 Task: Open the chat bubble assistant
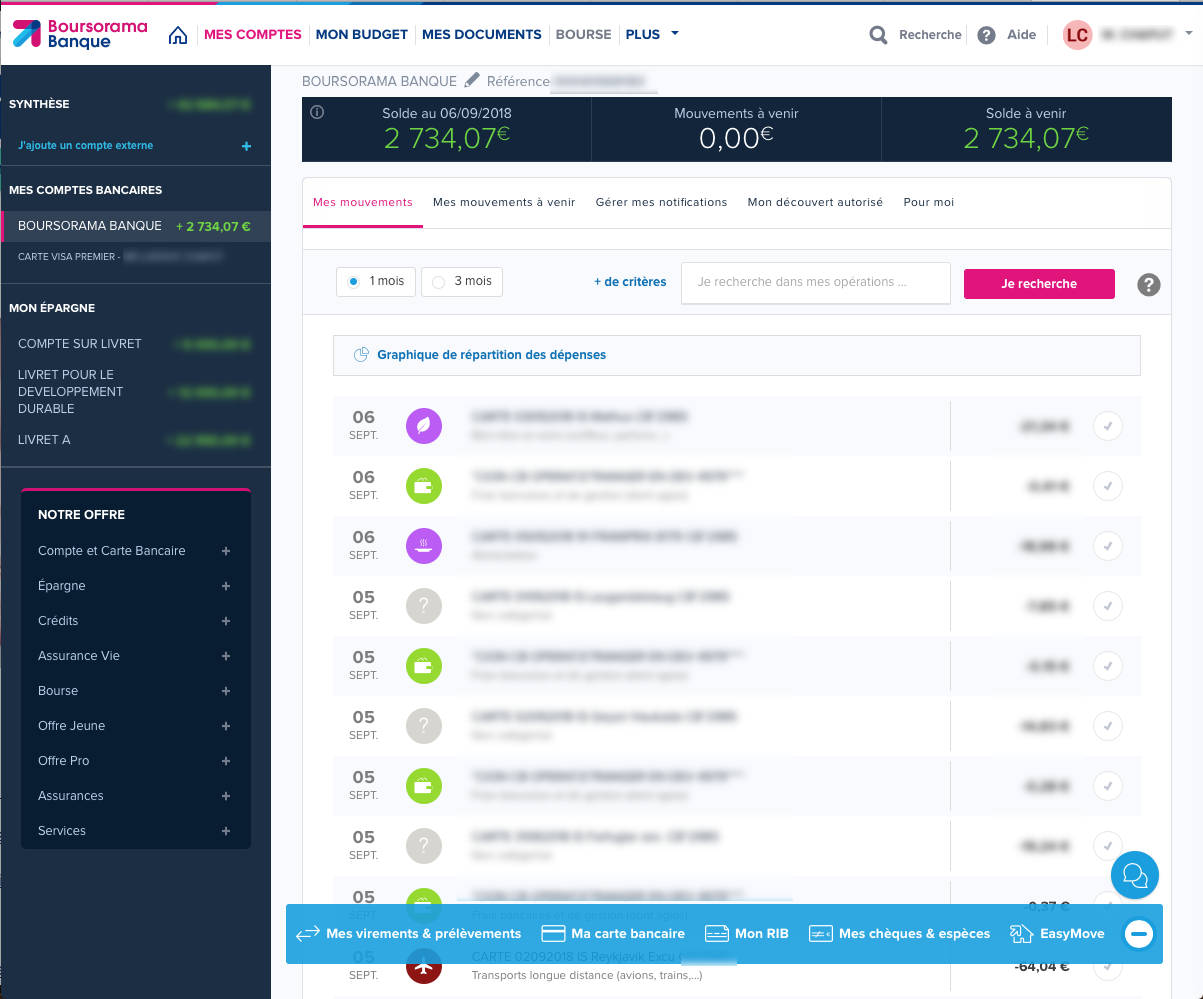point(1135,876)
